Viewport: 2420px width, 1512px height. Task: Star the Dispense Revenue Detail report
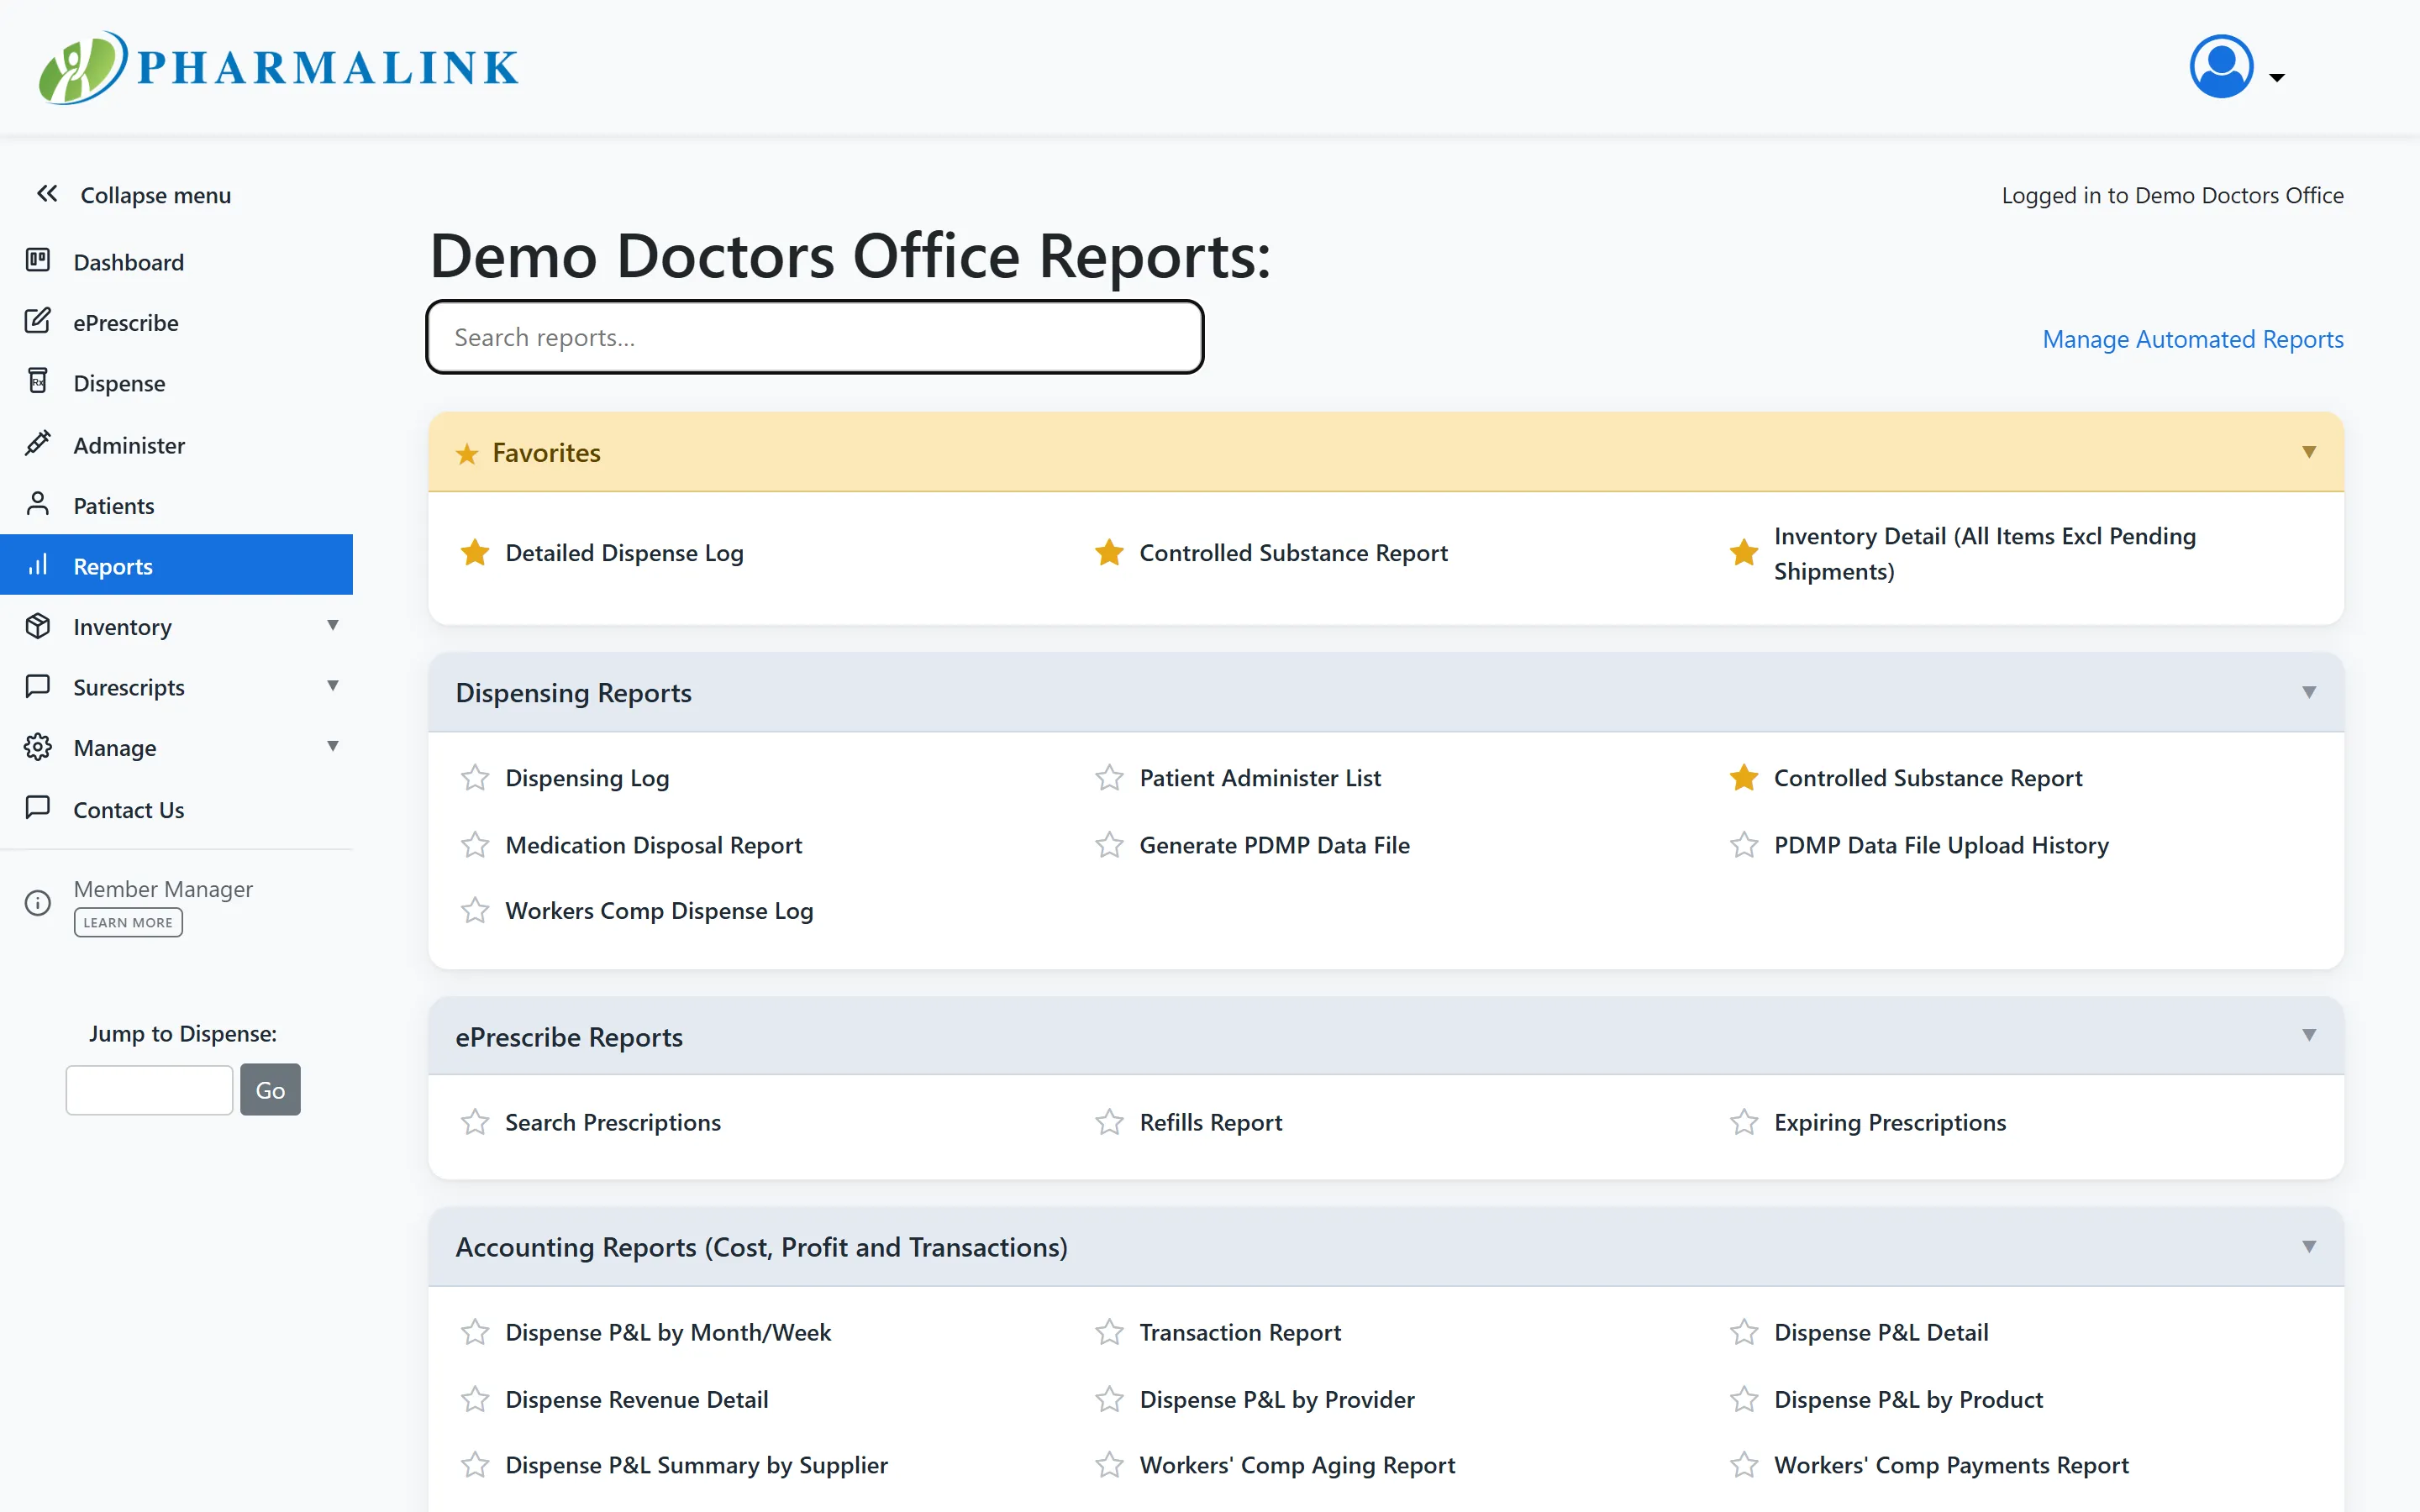pos(475,1399)
